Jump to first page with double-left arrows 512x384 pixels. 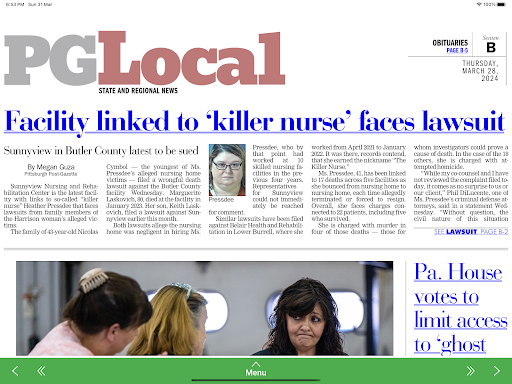click(41, 371)
